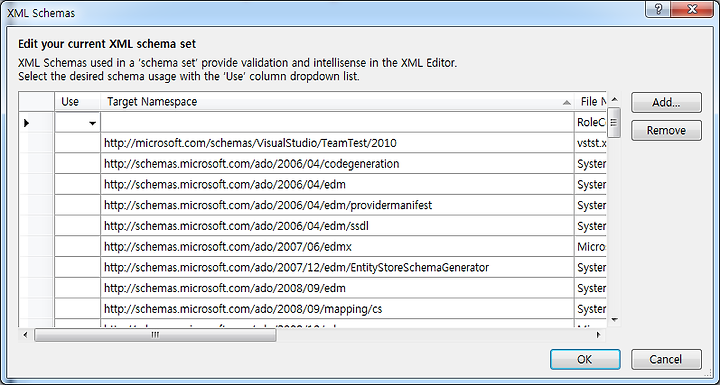Select the ado/2006/04/codegeneration namespace cell
Screen dimensions: 720x385
(338, 164)
